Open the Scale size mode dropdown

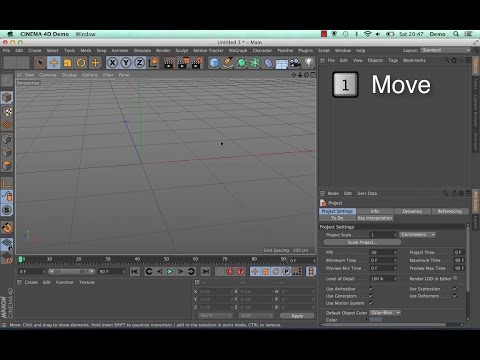pos(256,316)
